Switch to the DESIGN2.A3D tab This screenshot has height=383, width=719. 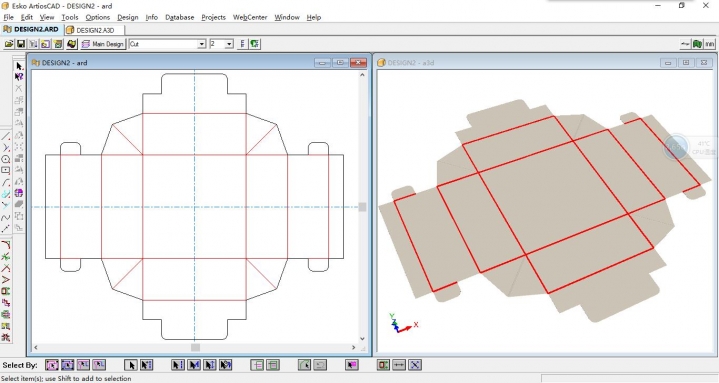95,30
